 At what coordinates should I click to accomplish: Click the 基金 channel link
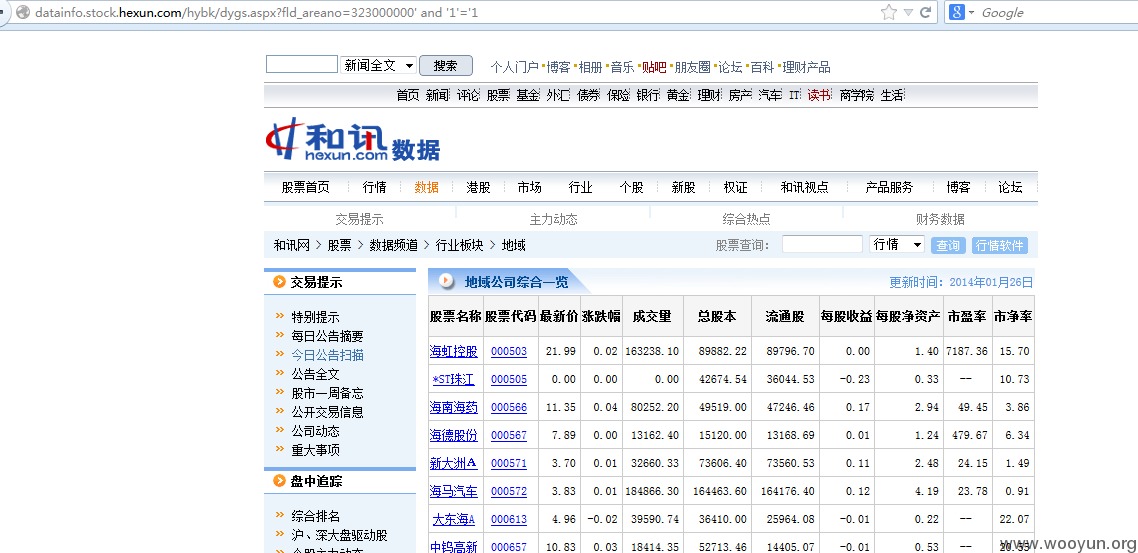tap(528, 95)
